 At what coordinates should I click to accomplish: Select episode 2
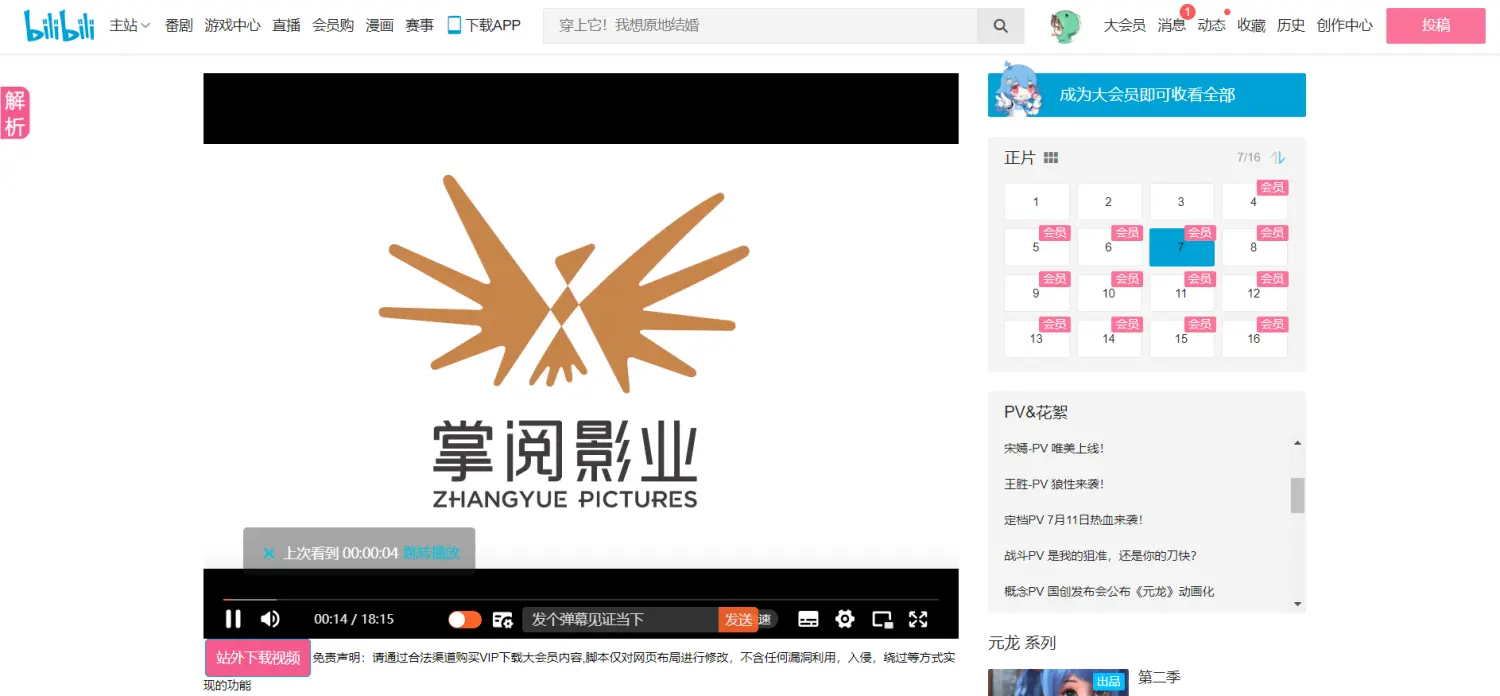click(x=1108, y=201)
